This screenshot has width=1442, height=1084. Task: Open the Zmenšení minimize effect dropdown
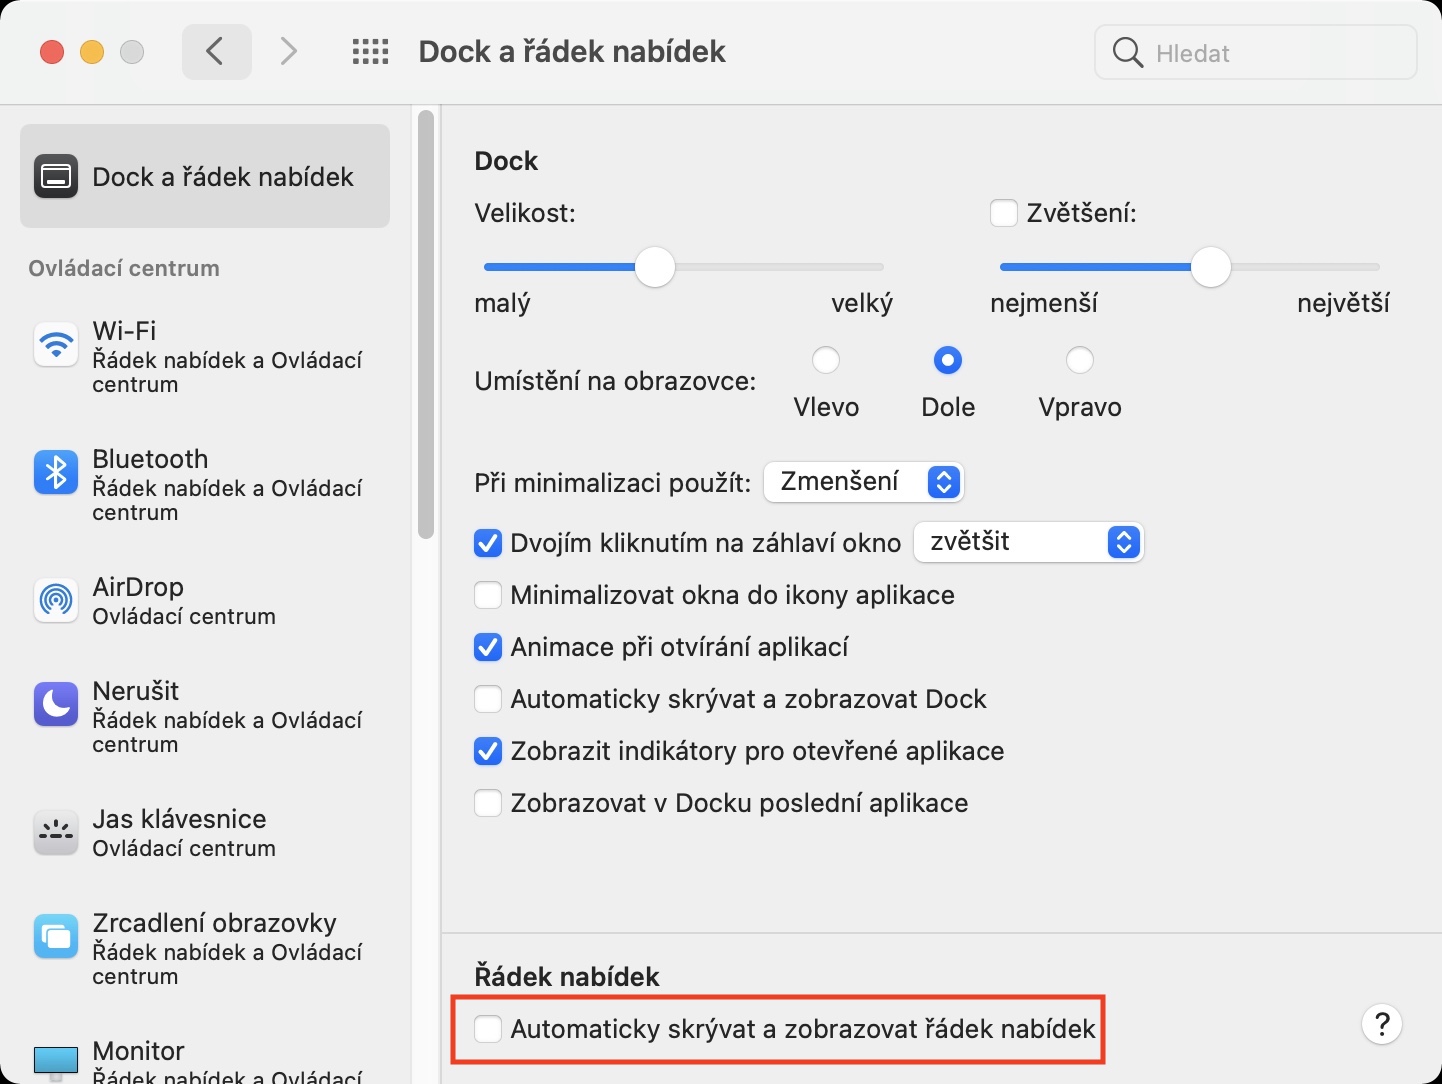coord(863,482)
